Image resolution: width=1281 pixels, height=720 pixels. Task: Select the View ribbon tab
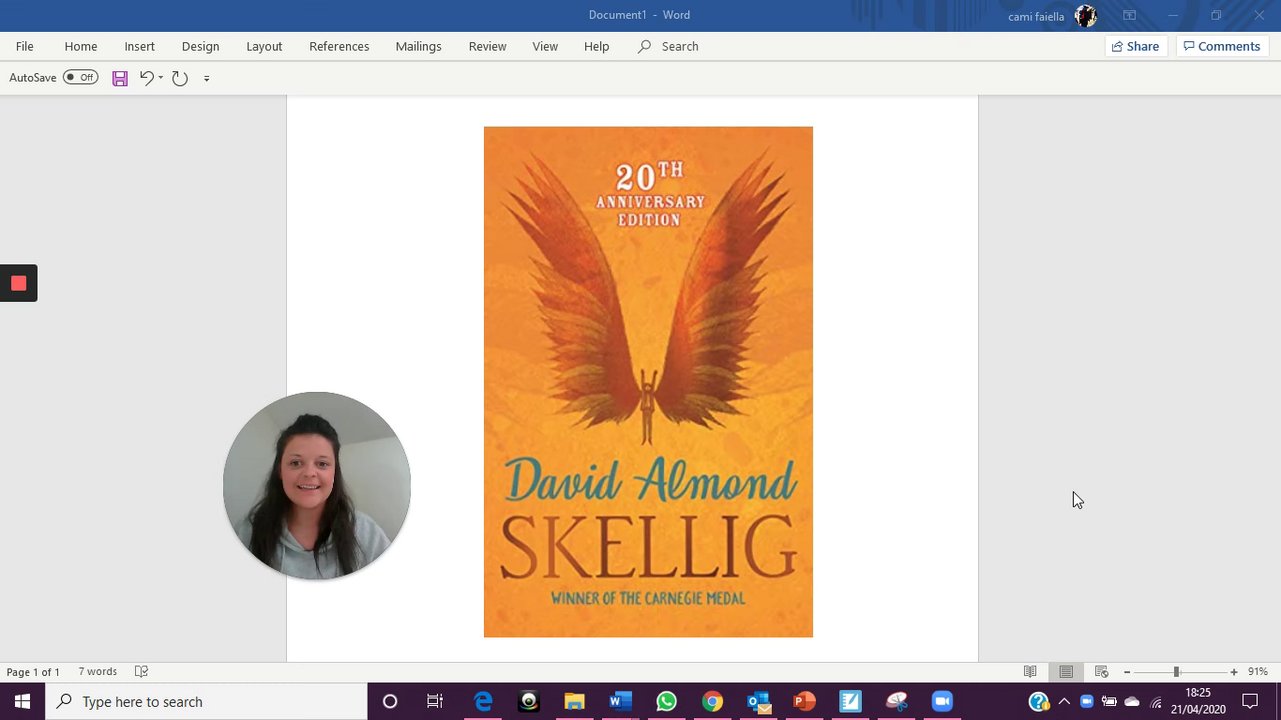[545, 46]
